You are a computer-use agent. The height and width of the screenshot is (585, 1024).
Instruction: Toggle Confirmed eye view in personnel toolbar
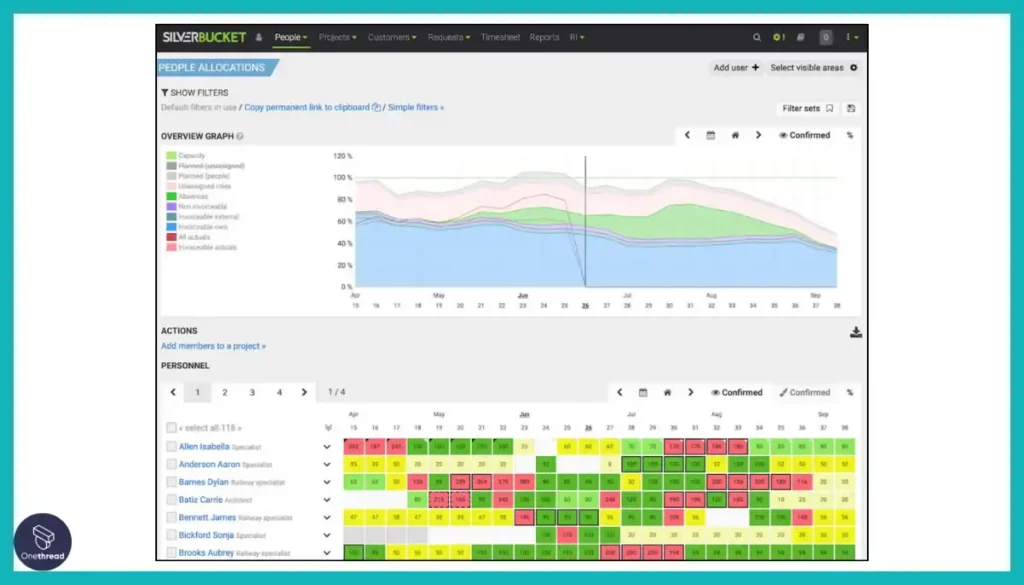click(737, 392)
